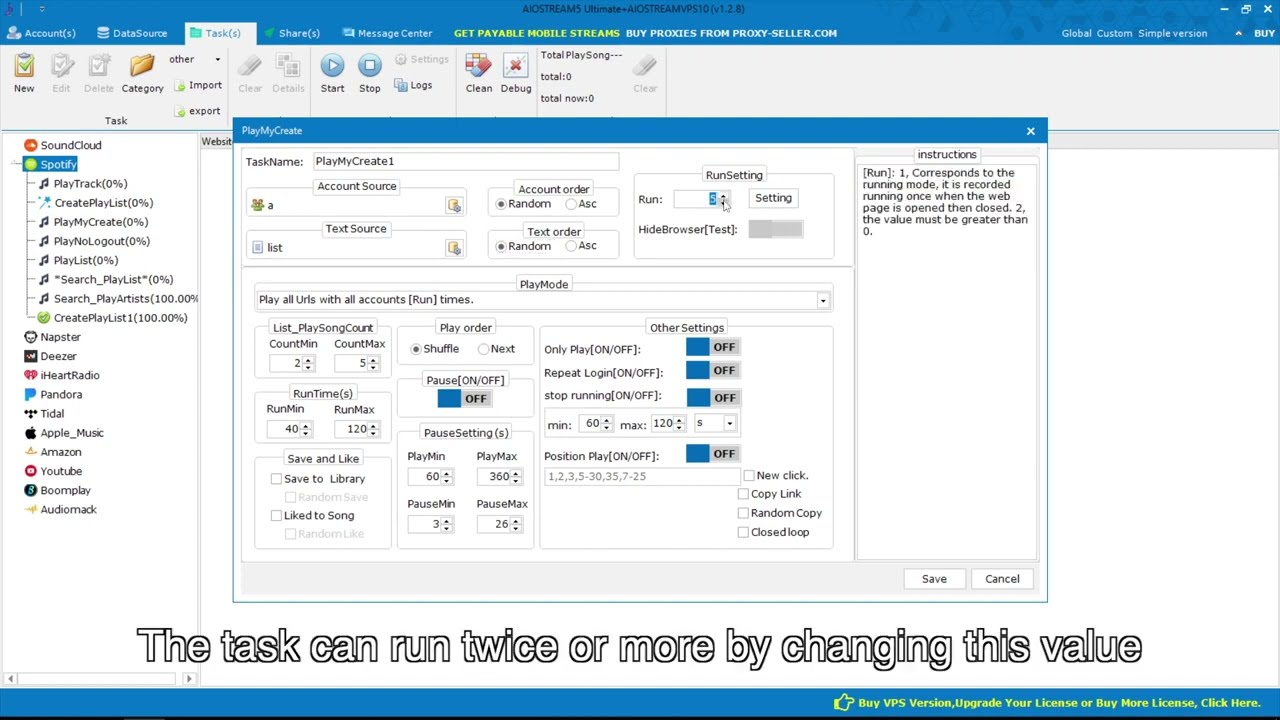The width and height of the screenshot is (1280, 720).
Task: Click the TaskName input field
Action: (x=465, y=161)
